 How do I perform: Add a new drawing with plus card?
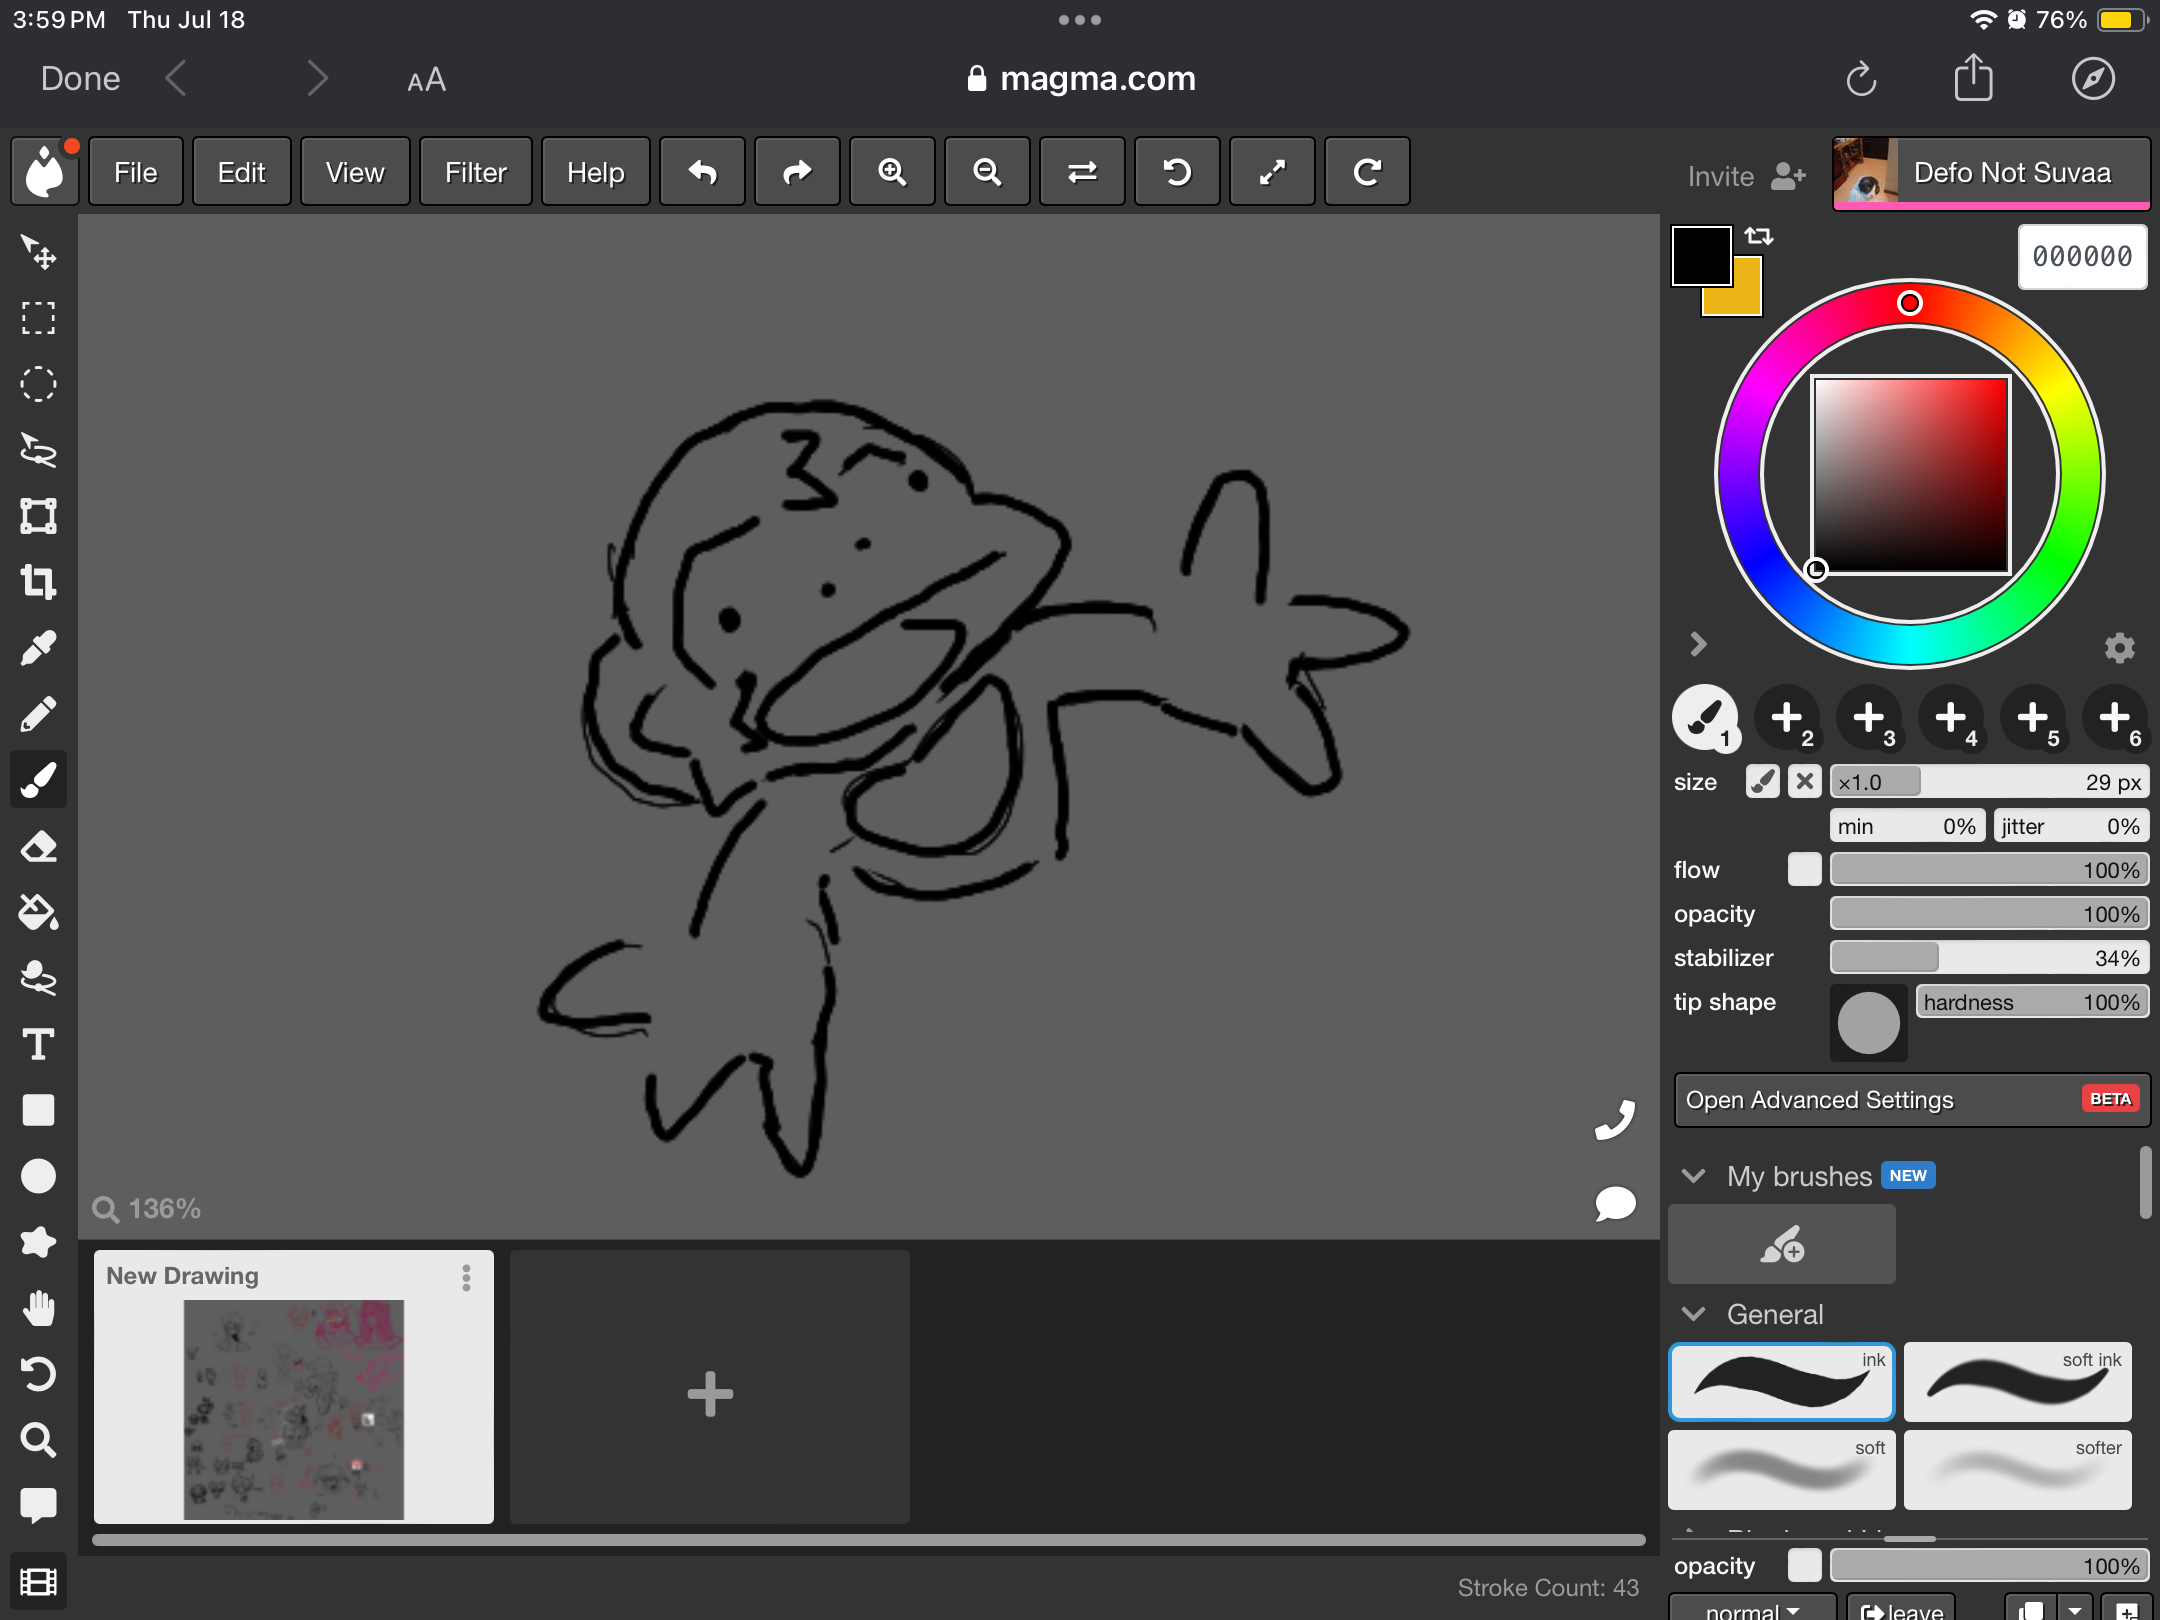click(x=710, y=1388)
